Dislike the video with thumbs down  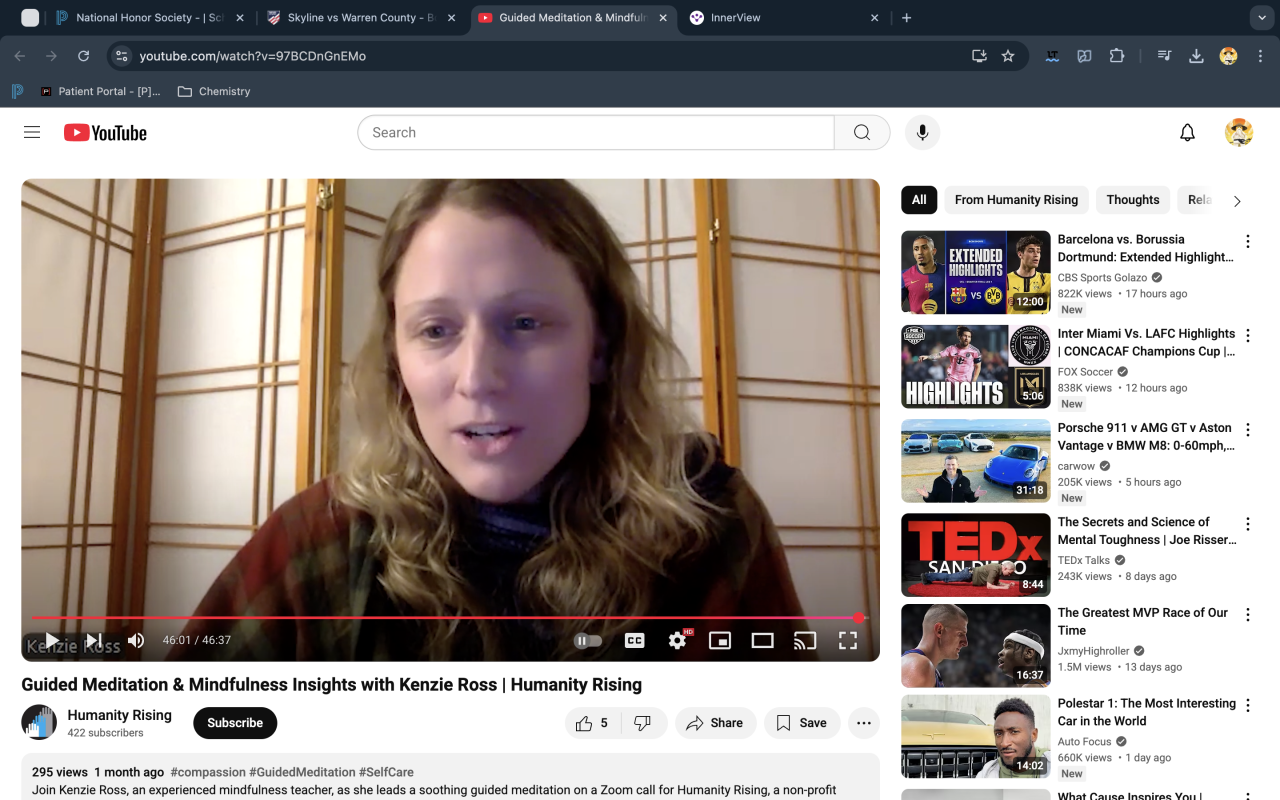(644, 723)
